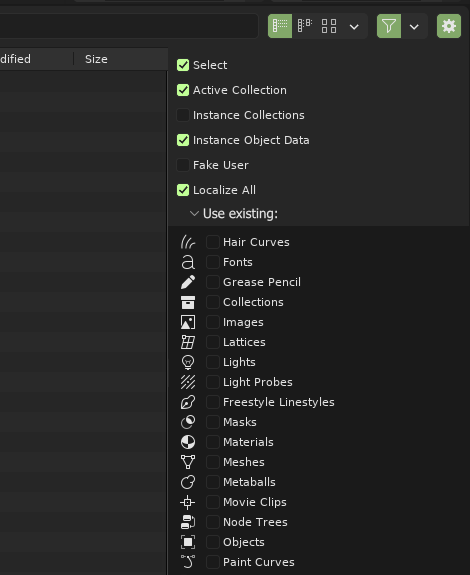Screen dimensions: 470x575
Task: Enable the Meshes checkbox
Action: 213,462
